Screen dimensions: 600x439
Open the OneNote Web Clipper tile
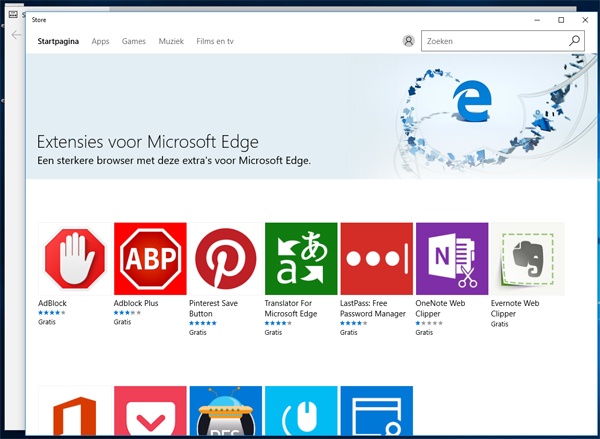(x=452, y=259)
